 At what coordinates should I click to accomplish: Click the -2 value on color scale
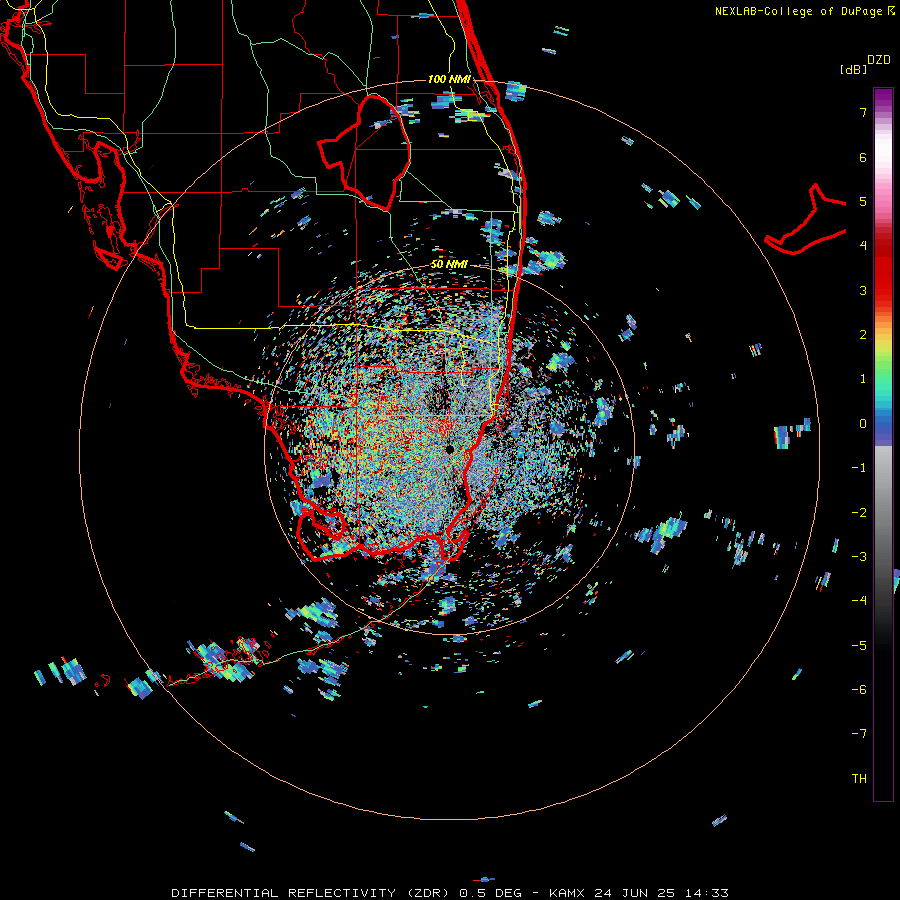(x=859, y=513)
